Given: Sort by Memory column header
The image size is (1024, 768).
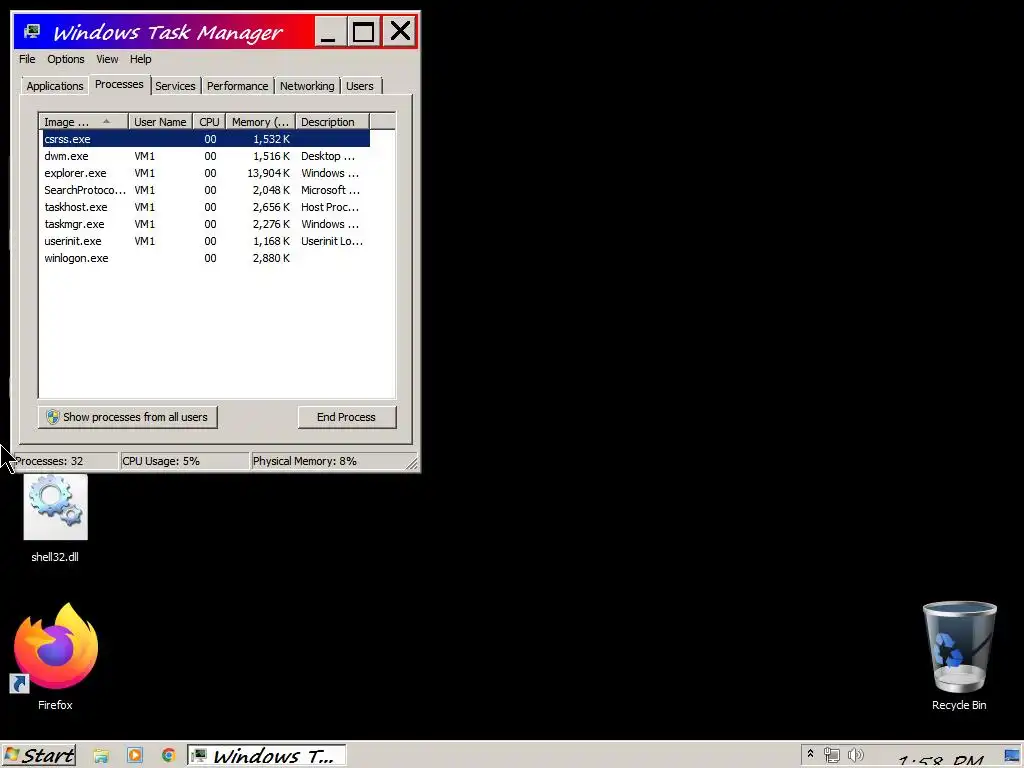Looking at the screenshot, I should [261, 122].
